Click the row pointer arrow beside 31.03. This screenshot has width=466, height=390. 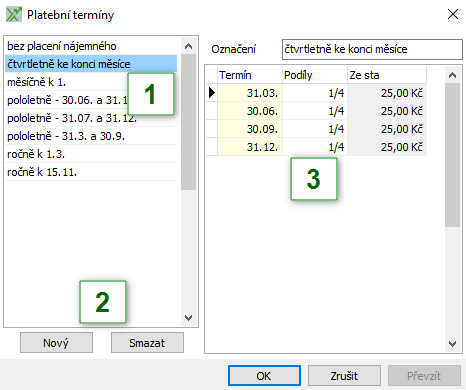[x=212, y=93]
